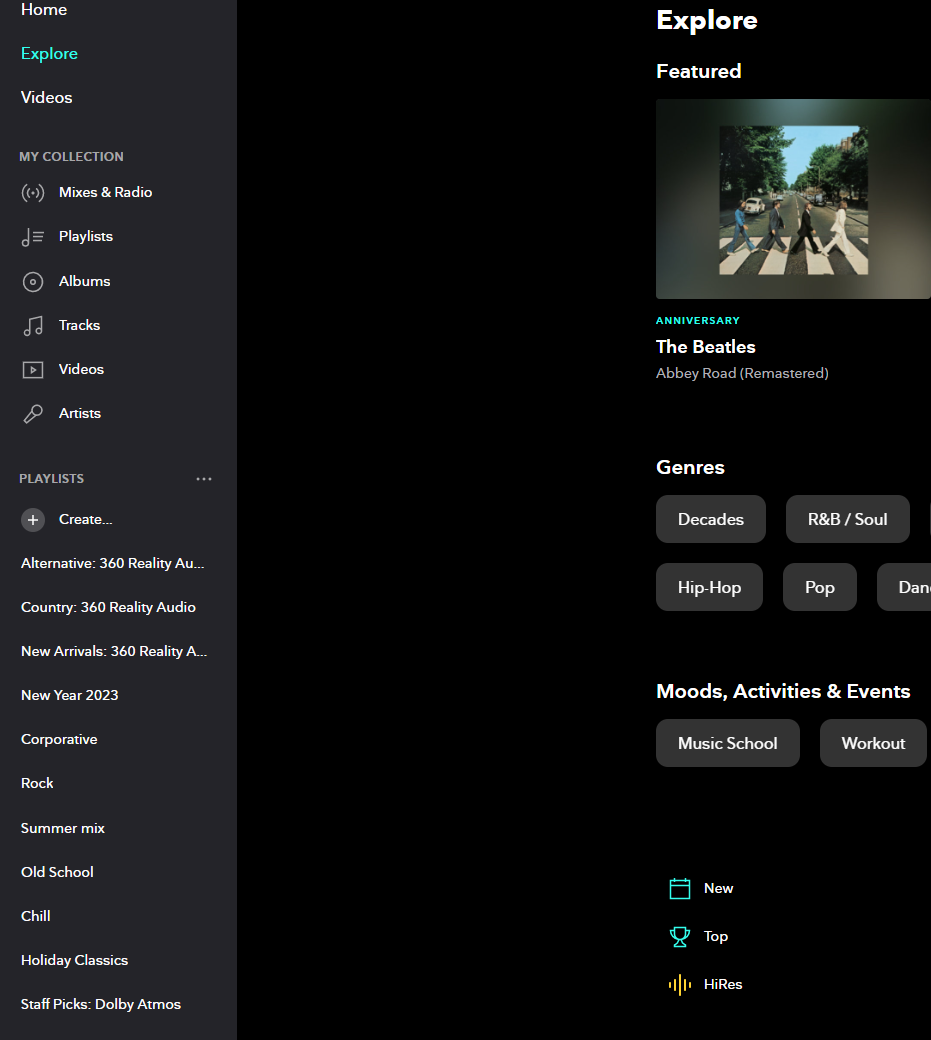The image size is (931, 1040).
Task: Click the Albums disc icon
Action: click(x=32, y=282)
